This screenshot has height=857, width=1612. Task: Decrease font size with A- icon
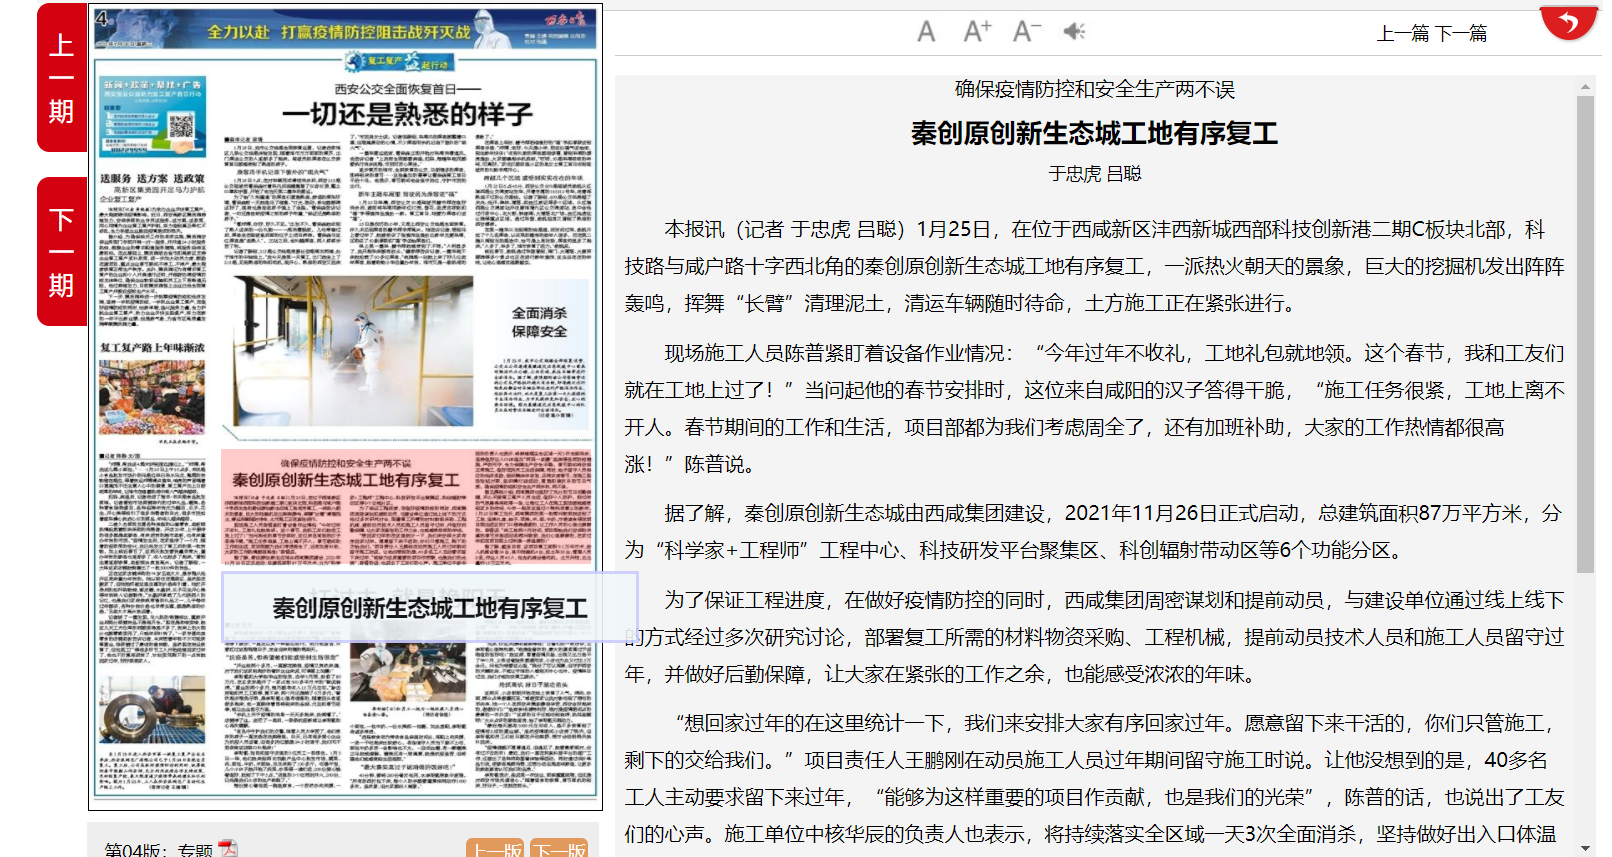[1027, 32]
